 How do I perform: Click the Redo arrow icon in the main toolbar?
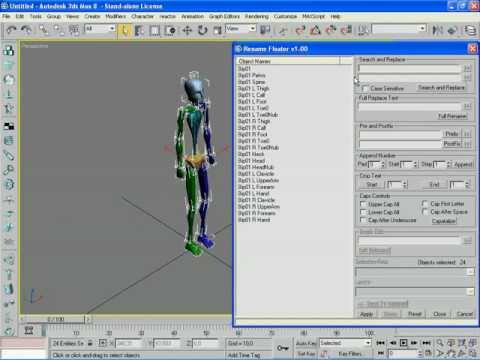tap(27, 30)
